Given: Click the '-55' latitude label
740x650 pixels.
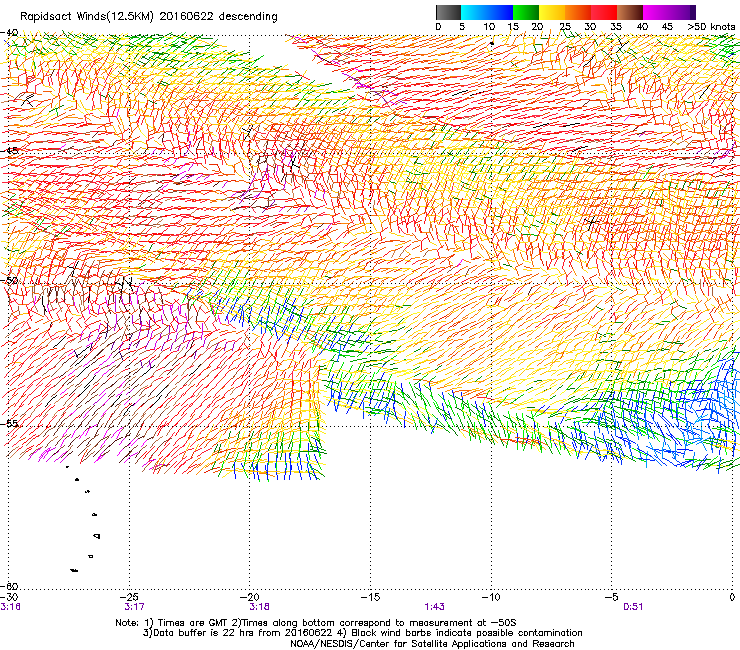Looking at the screenshot, I should click(9, 423).
